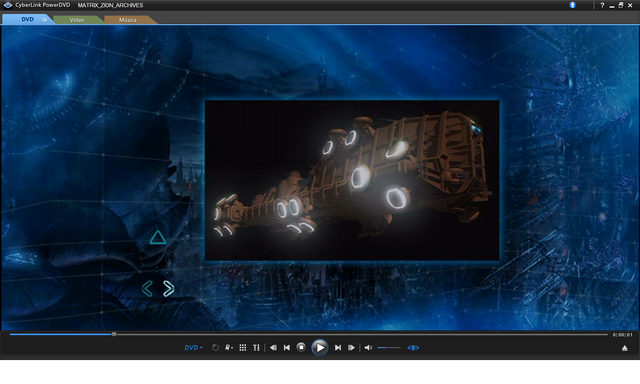Switch to the Música tab

(x=128, y=20)
